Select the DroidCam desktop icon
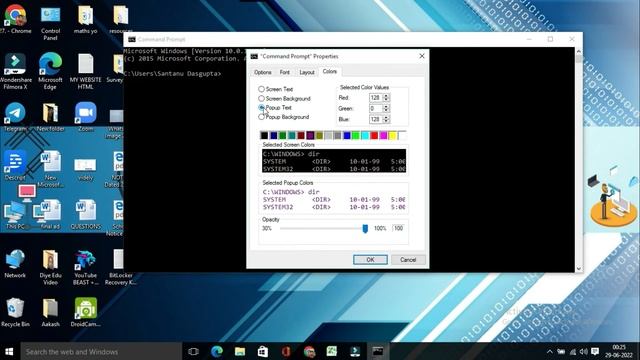640x360 pixels. (x=85, y=312)
